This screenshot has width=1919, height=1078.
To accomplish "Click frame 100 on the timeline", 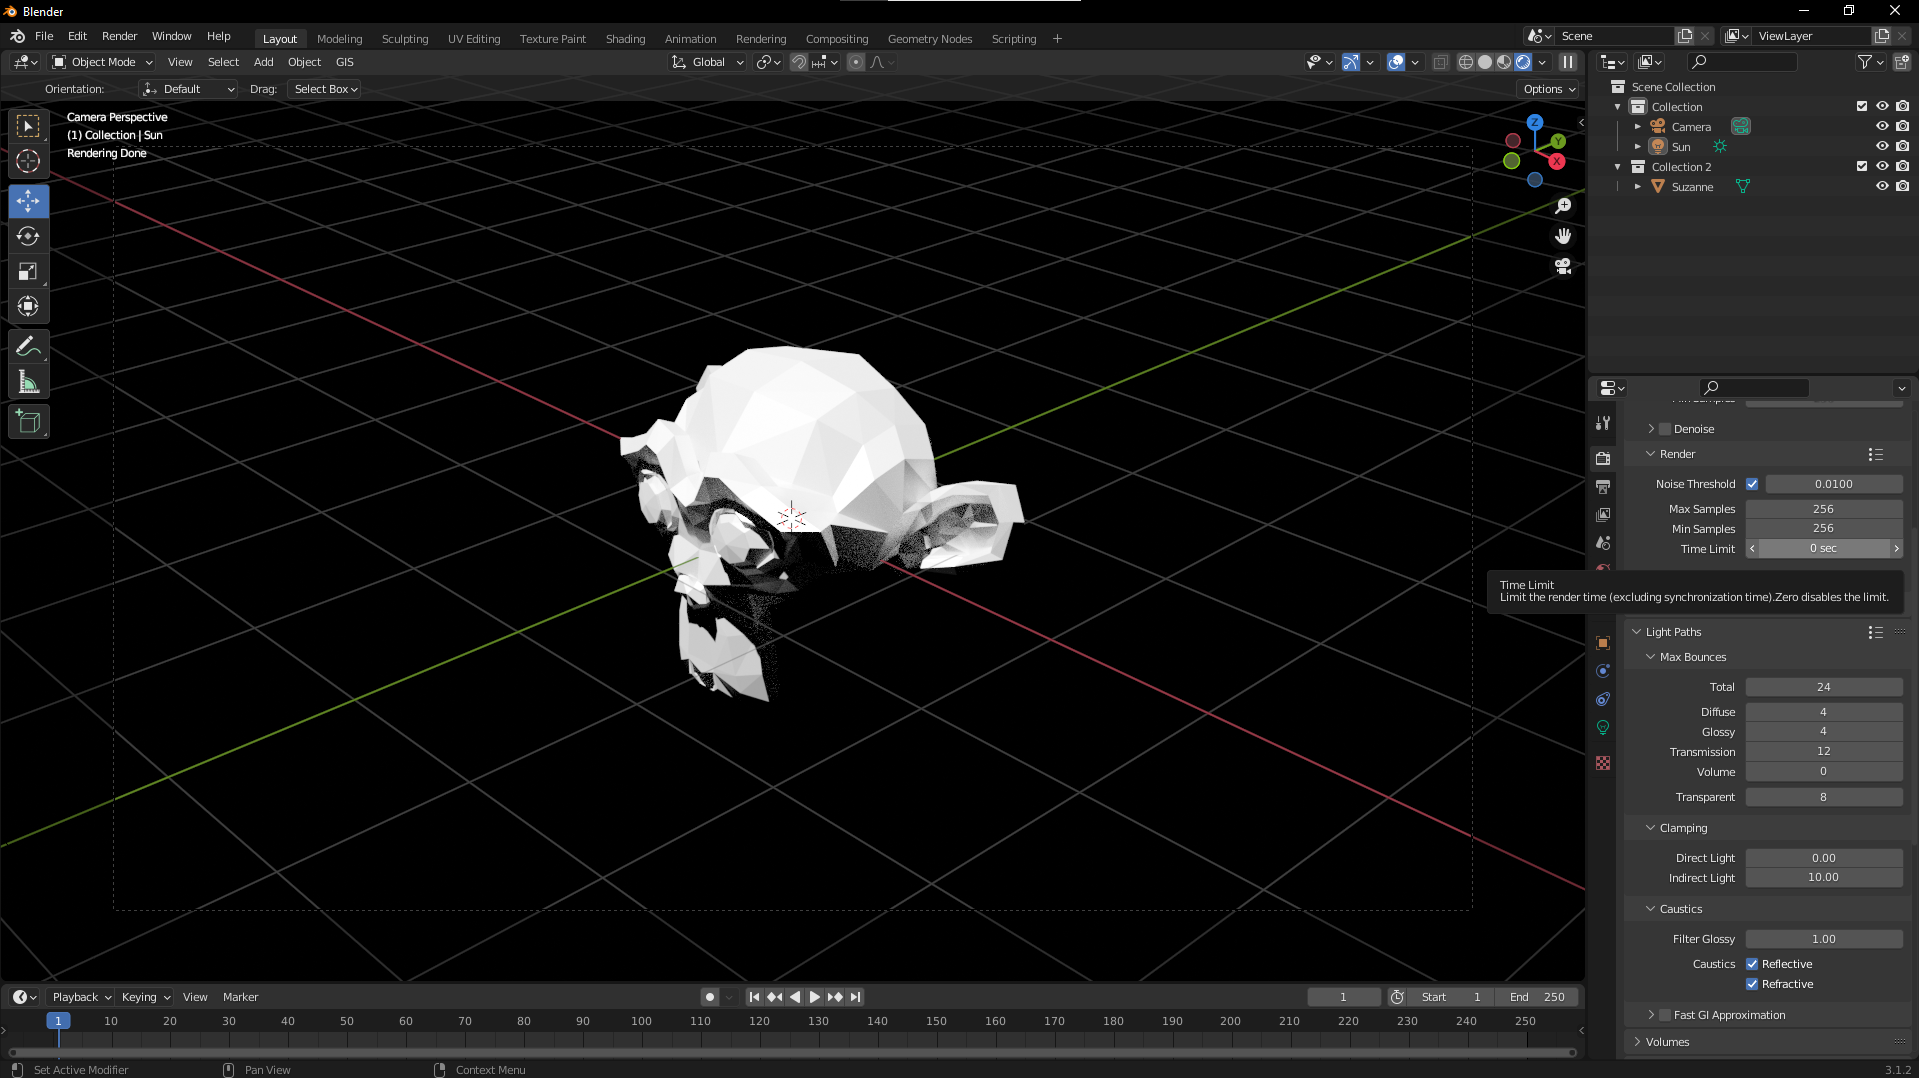I will [641, 1022].
